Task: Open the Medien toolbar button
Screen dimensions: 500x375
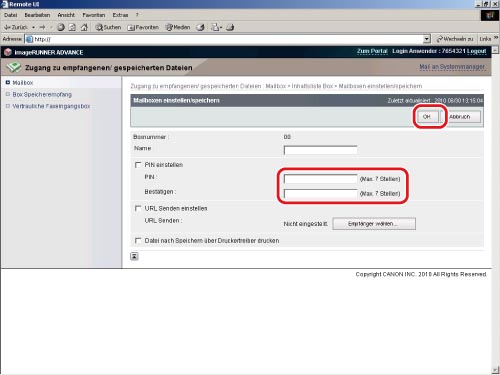Action: (x=178, y=27)
